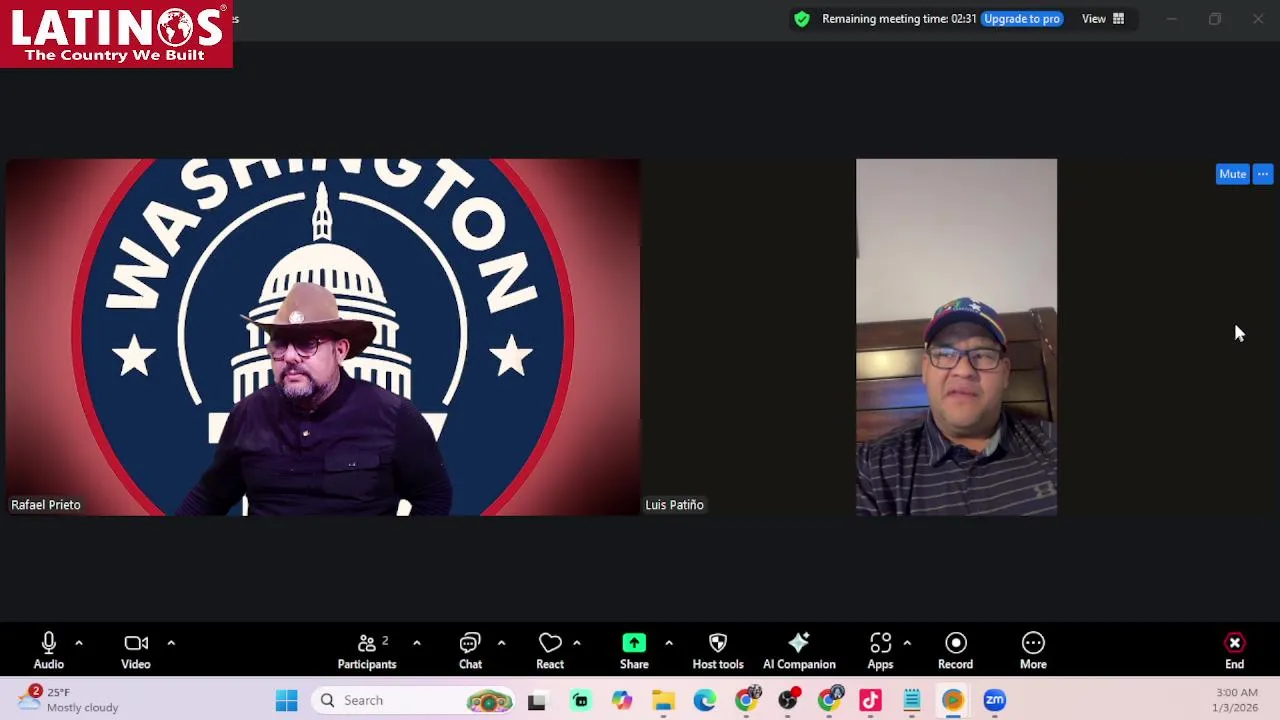Open share options caret beside Share

point(669,643)
